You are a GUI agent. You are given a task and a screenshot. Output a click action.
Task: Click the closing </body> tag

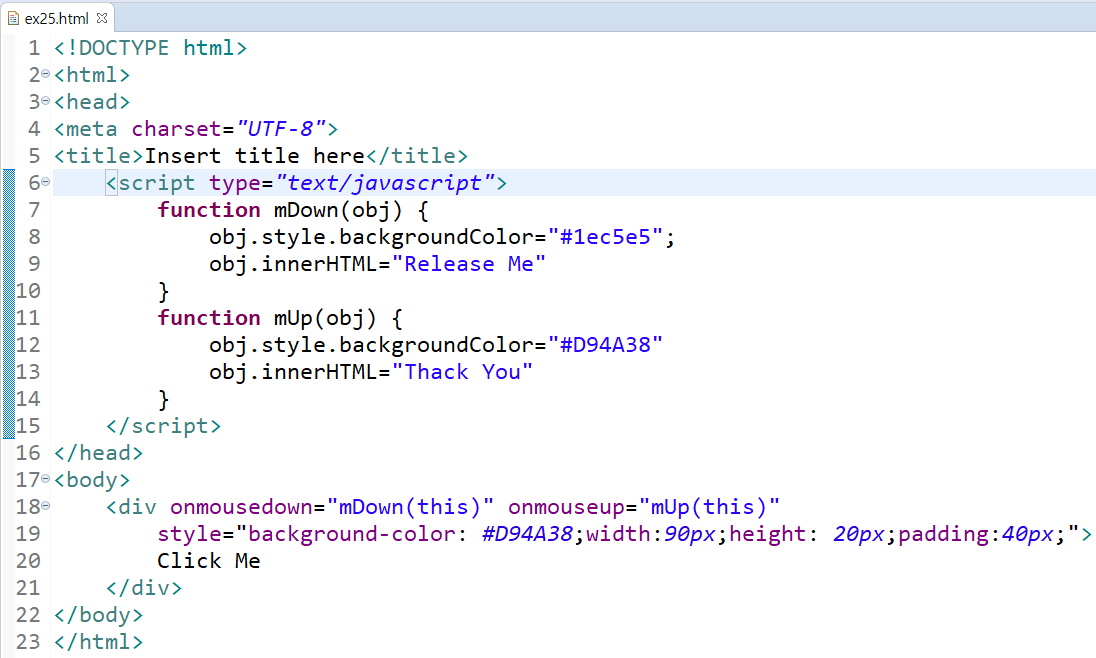[x=99, y=615]
